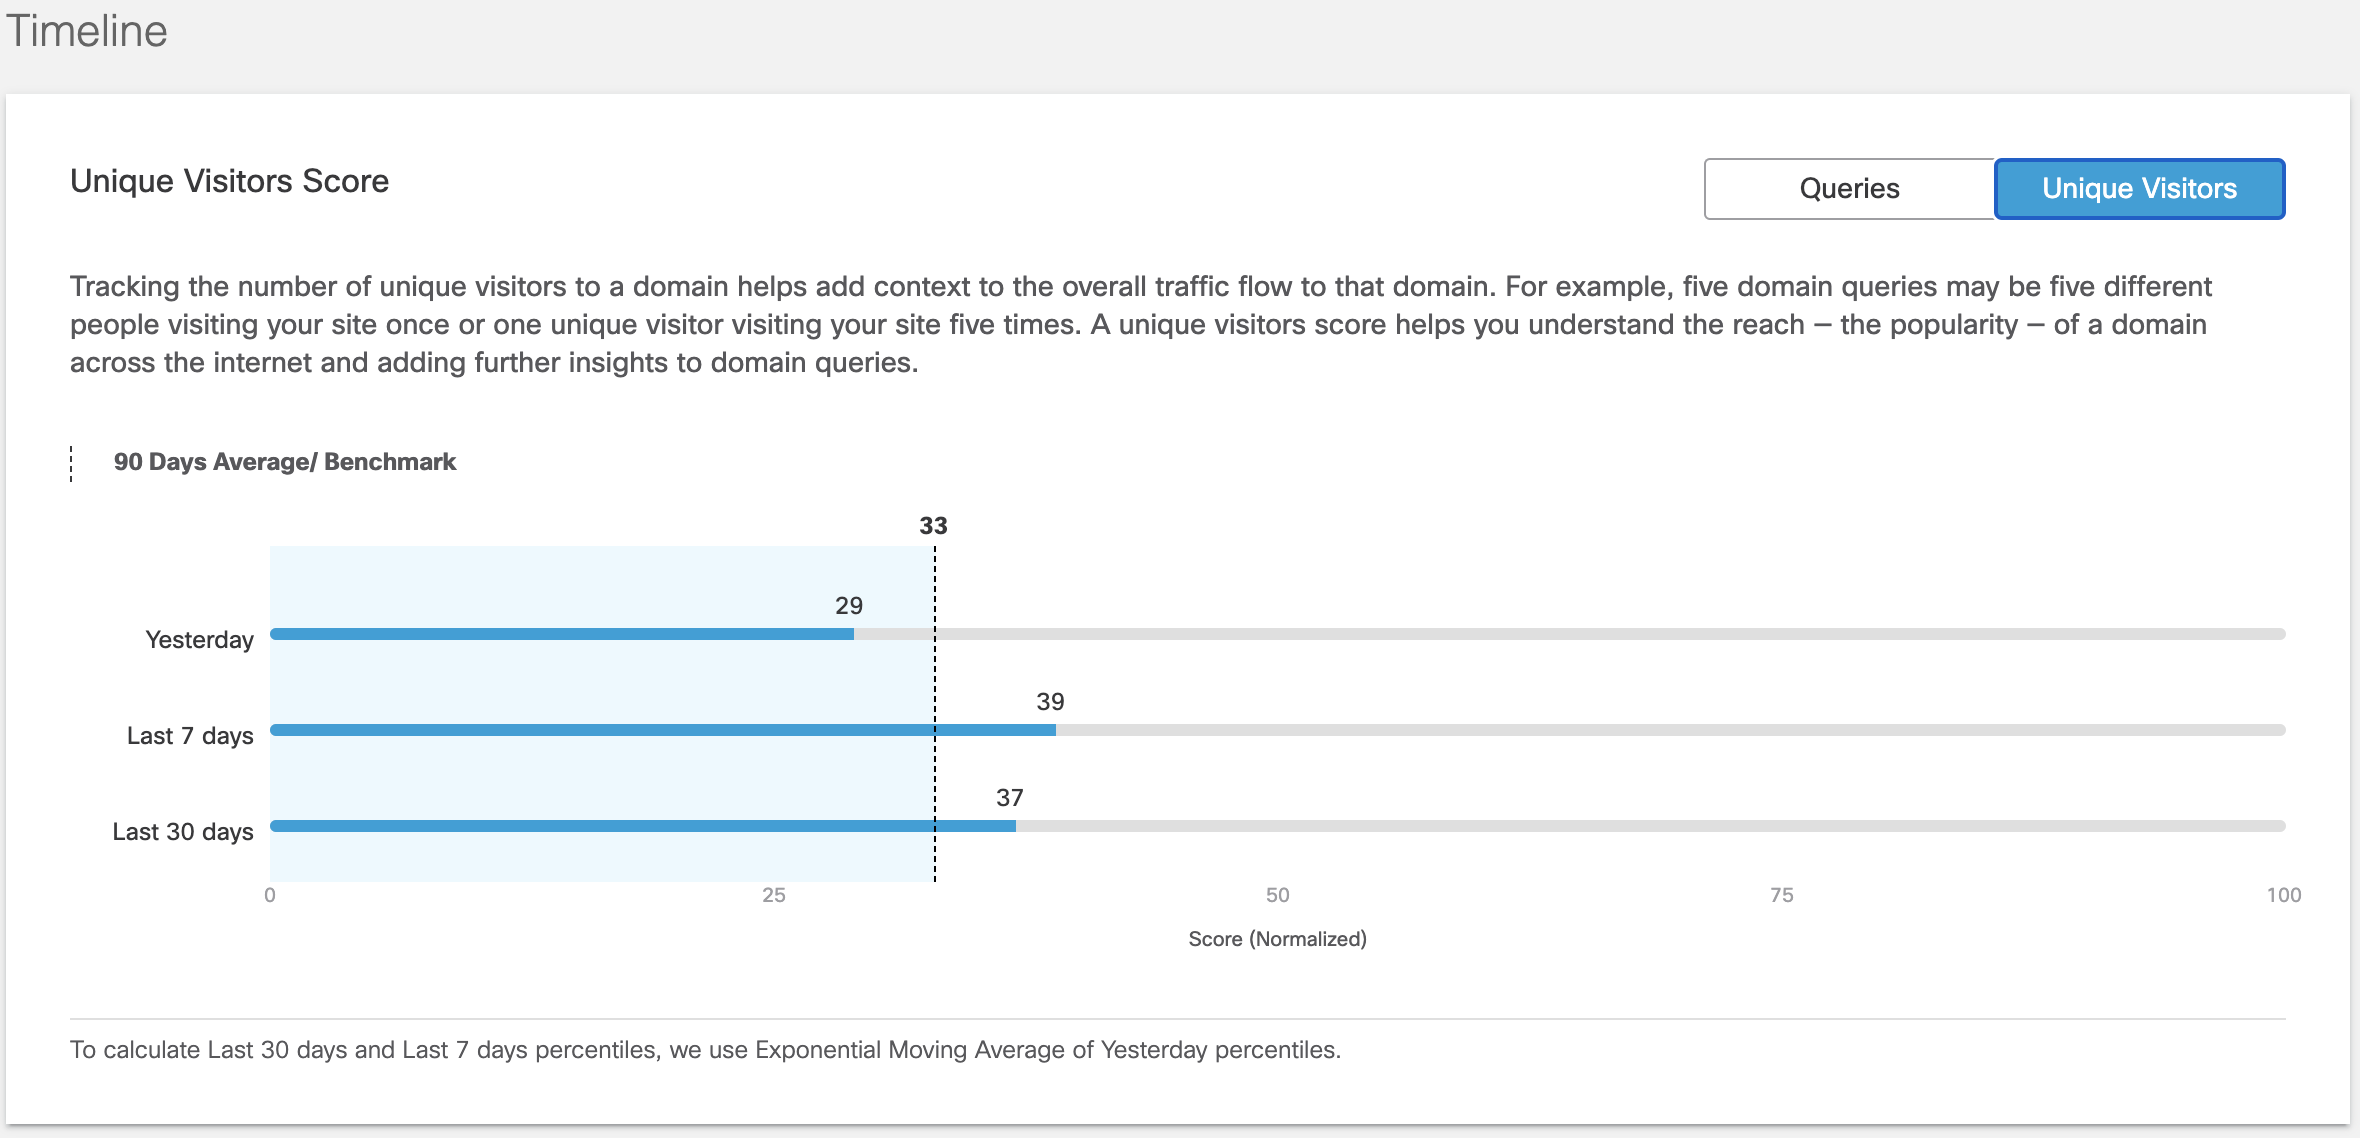Click the Last 30 days blue bar
2360x1138 pixels.
(x=643, y=826)
